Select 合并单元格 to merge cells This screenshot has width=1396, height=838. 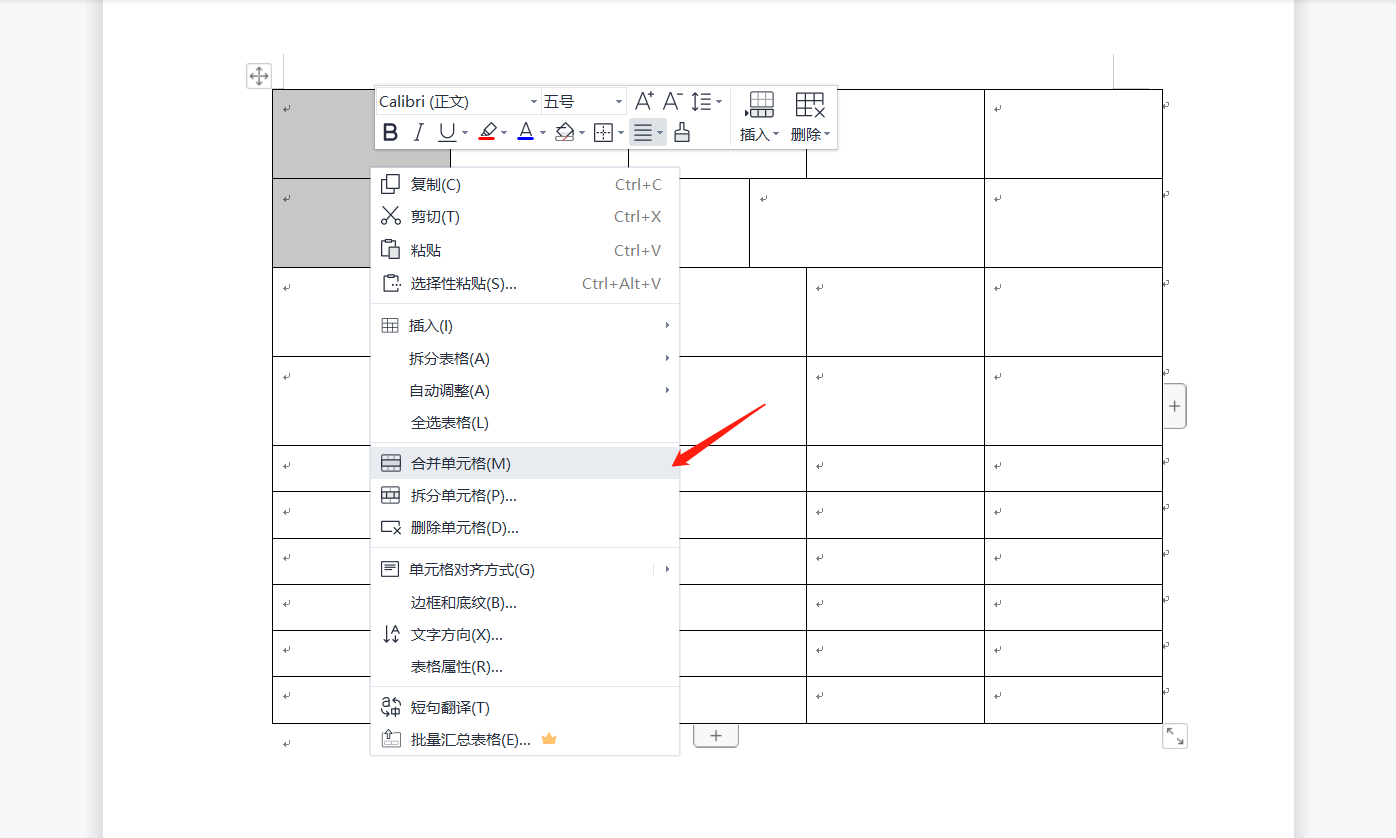click(x=460, y=462)
